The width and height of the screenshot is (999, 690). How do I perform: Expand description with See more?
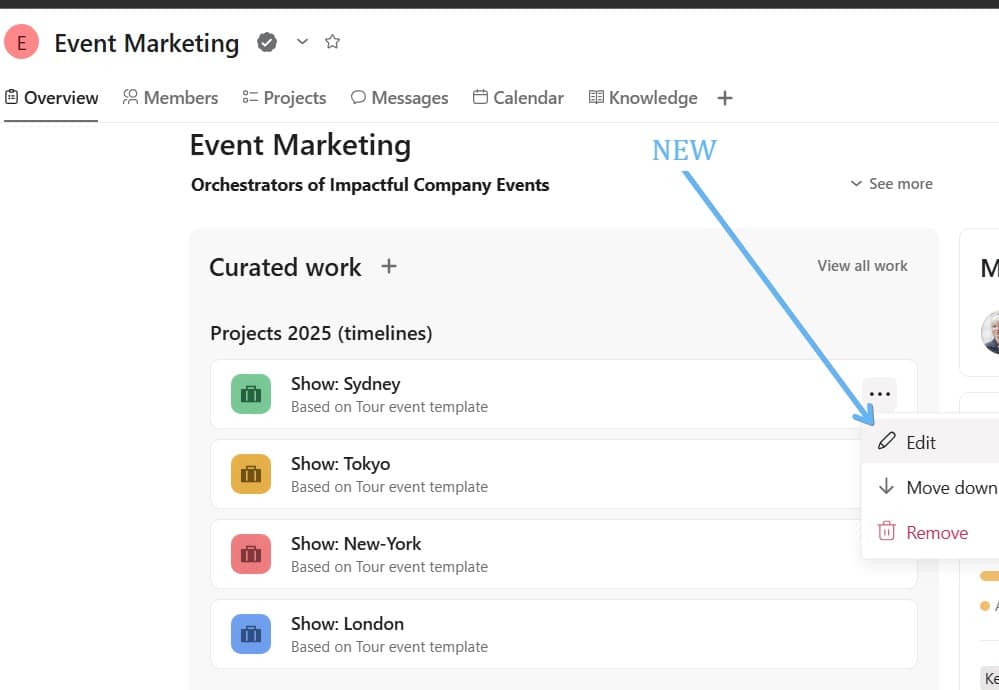891,184
